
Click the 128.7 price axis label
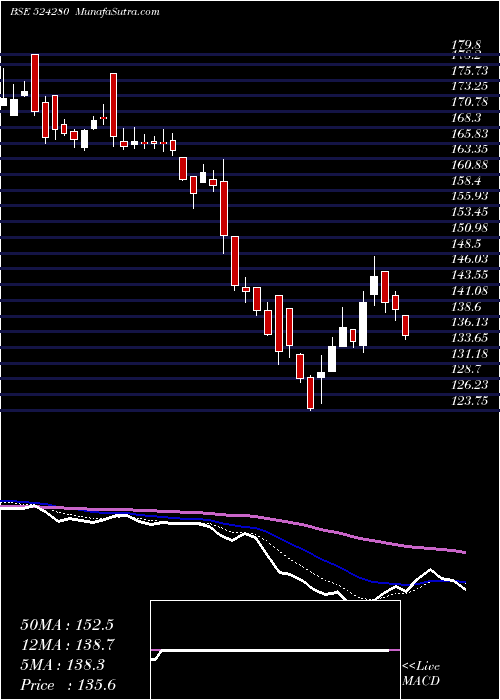(x=467, y=369)
